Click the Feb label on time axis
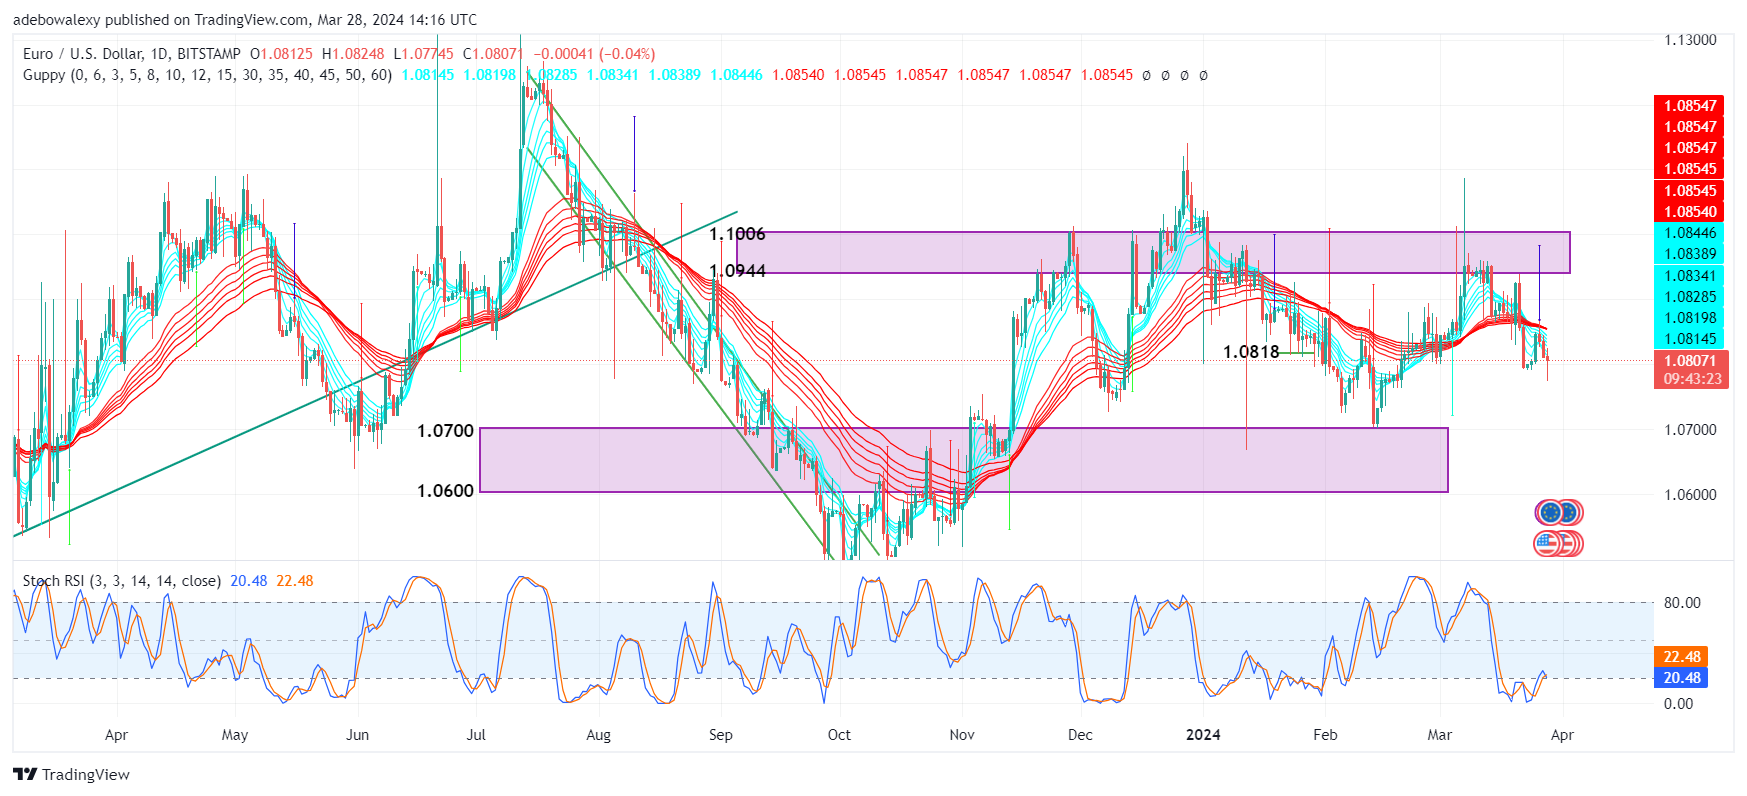Viewport: 1747px width, 796px height. [1325, 735]
